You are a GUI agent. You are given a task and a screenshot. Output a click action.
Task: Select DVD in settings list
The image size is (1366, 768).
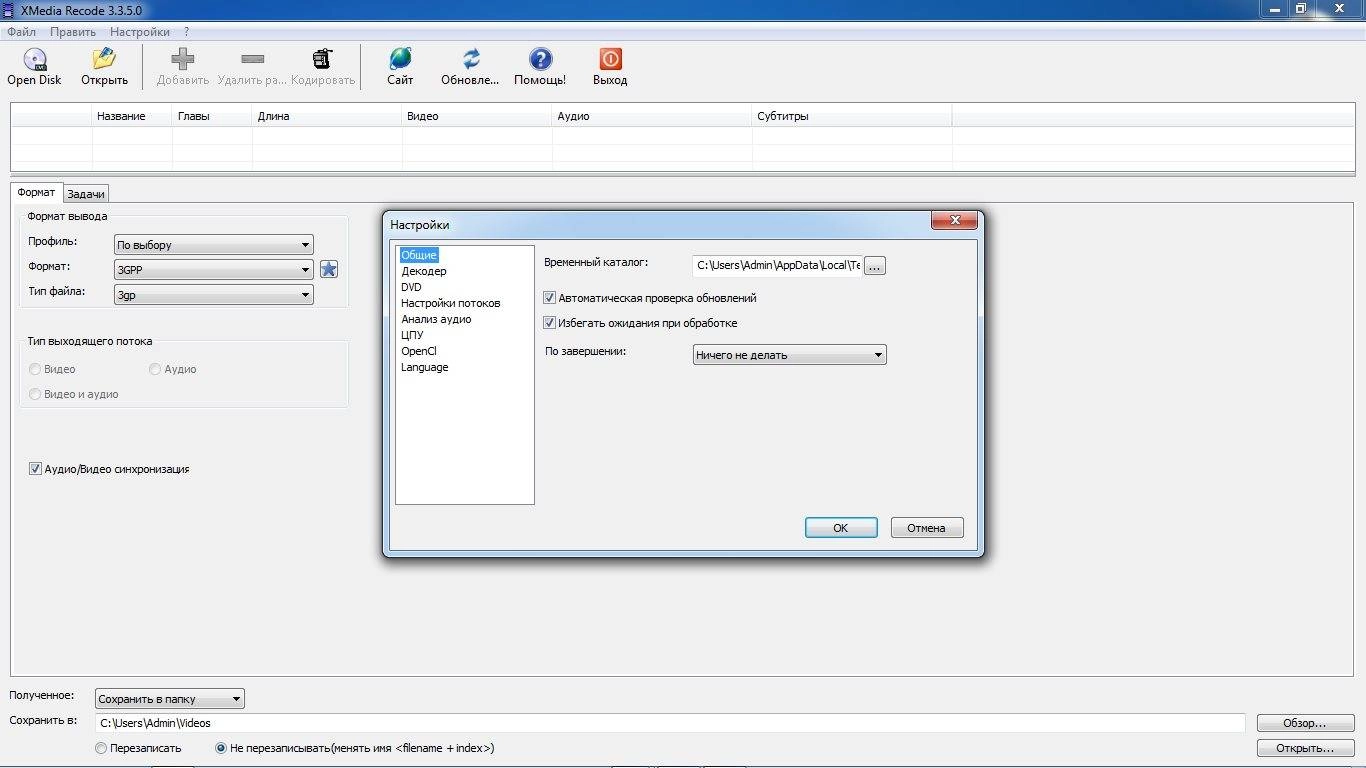pyautogui.click(x=411, y=287)
